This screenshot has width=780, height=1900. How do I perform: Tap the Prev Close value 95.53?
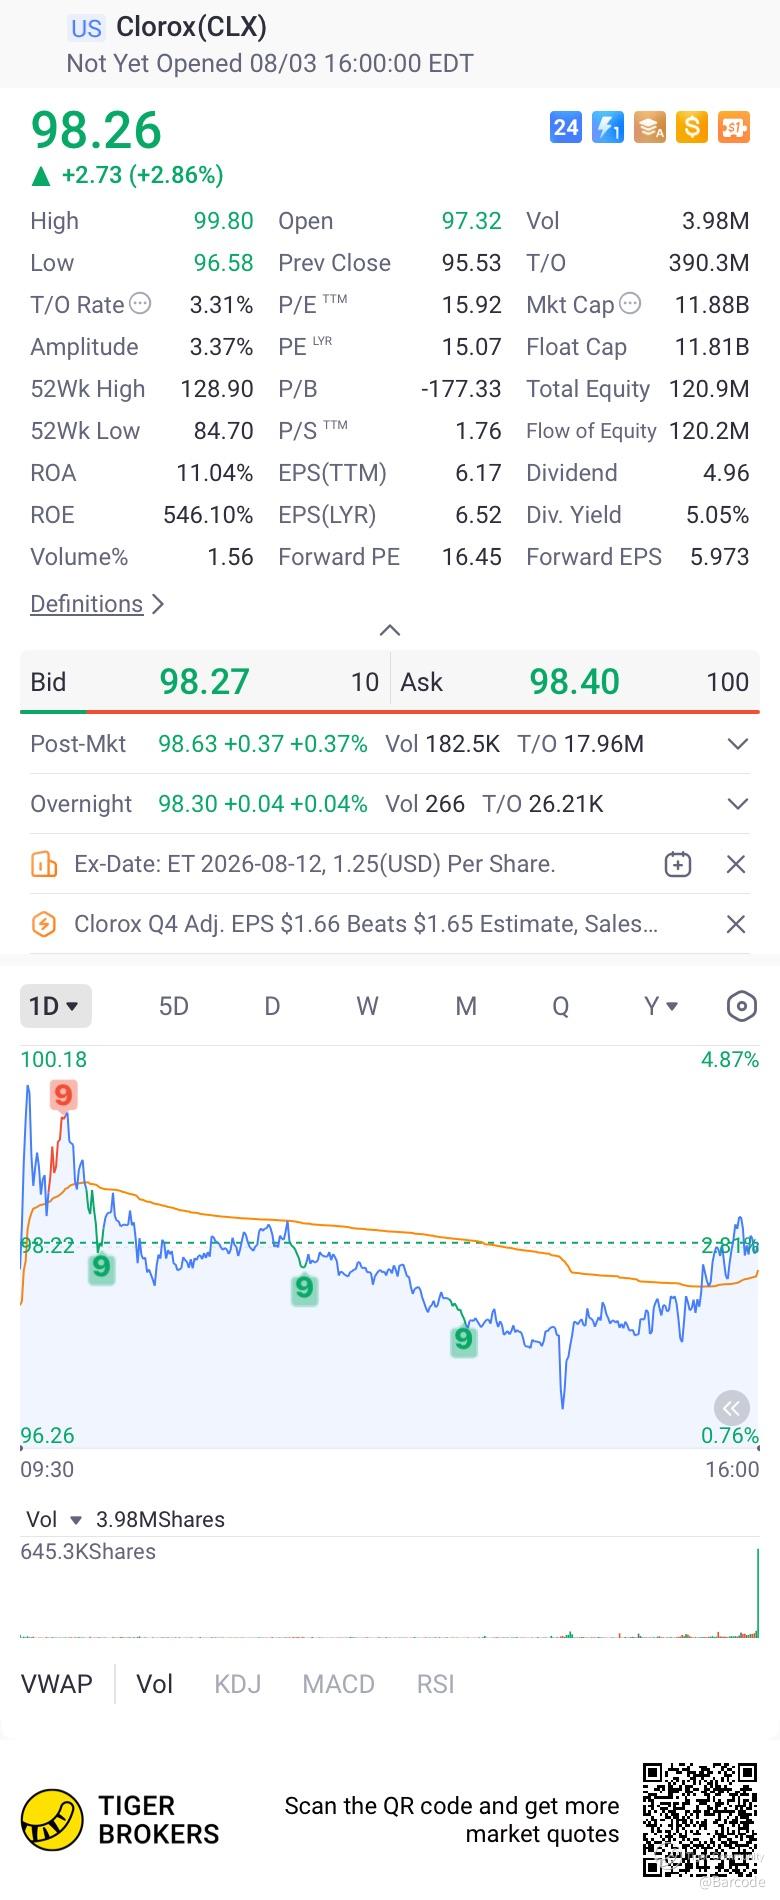472,263
